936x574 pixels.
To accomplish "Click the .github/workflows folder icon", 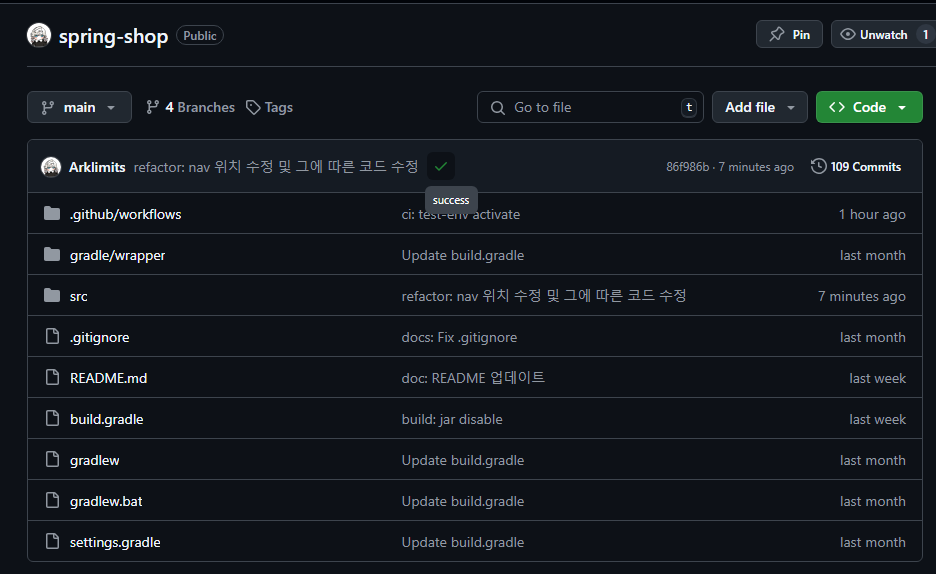I will click(52, 214).
